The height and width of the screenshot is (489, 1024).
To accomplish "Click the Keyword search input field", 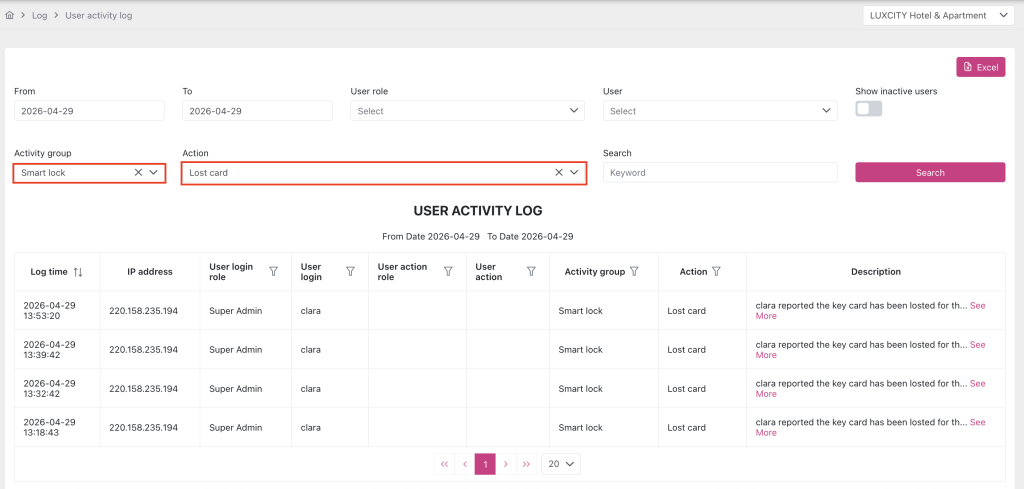I will 720,172.
